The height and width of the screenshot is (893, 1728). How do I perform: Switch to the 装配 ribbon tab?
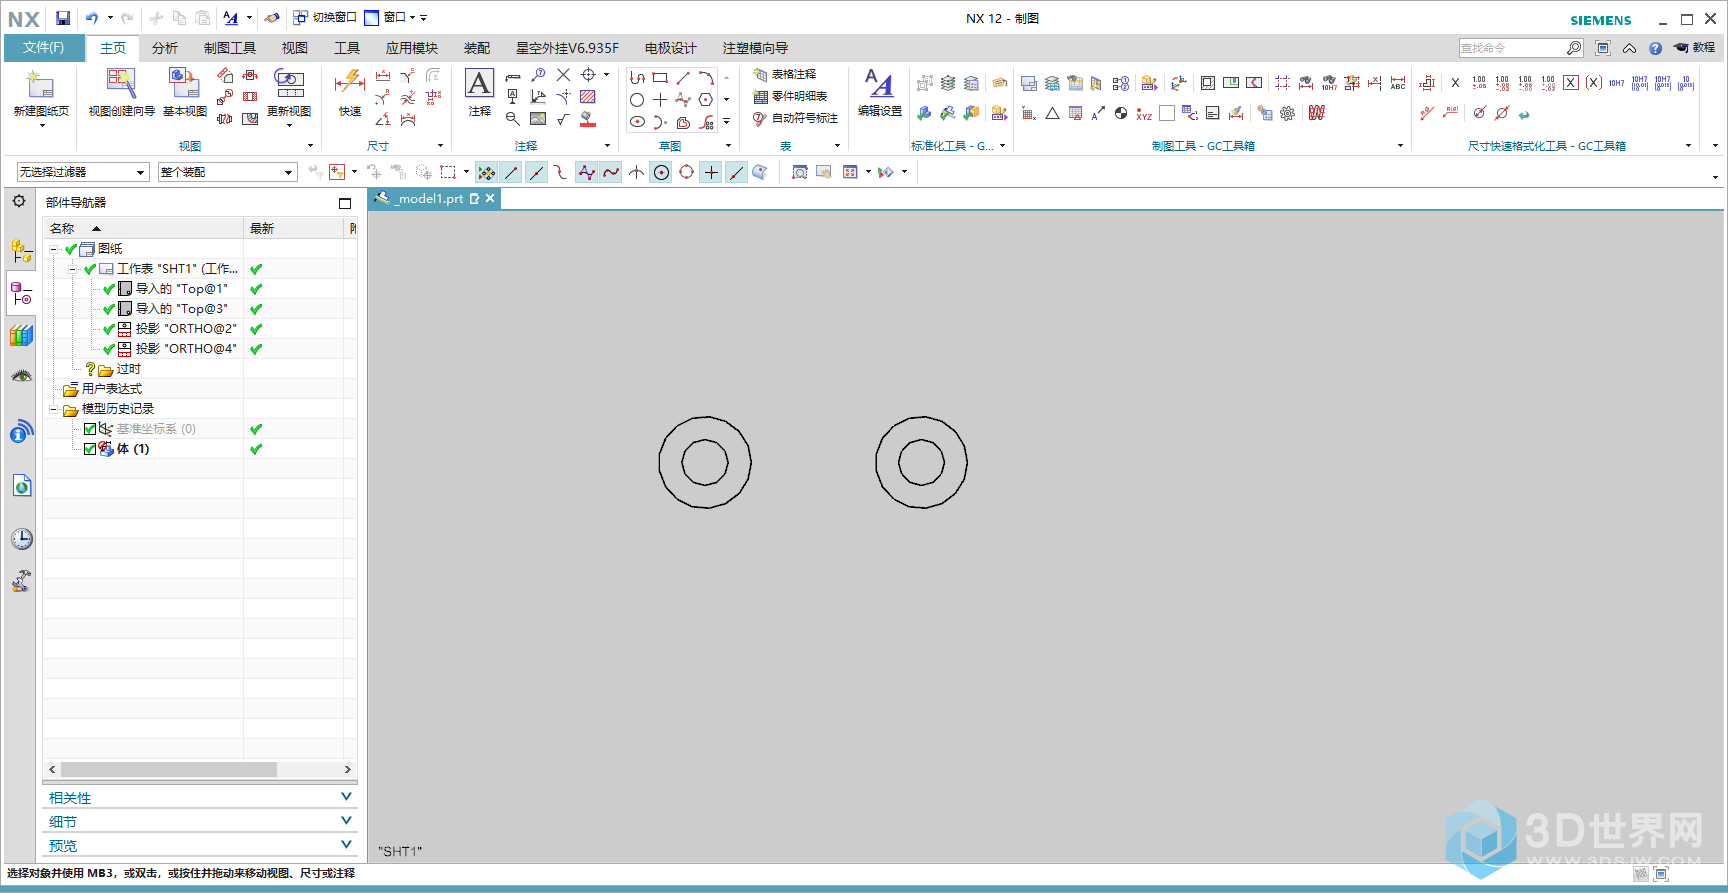click(477, 48)
